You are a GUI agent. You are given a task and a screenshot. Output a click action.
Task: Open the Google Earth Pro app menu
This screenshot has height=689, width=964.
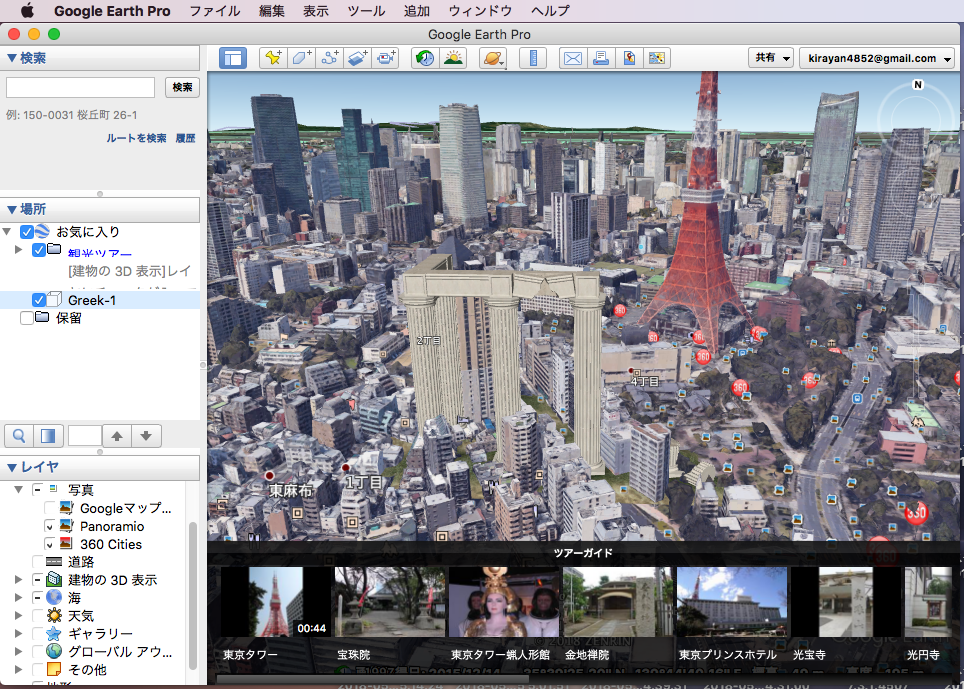tap(112, 10)
